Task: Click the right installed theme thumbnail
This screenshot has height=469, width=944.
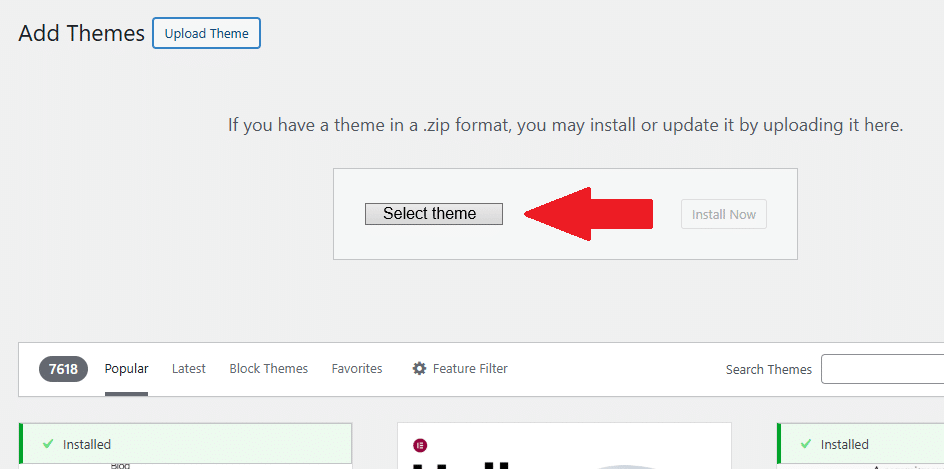Action: [860, 466]
